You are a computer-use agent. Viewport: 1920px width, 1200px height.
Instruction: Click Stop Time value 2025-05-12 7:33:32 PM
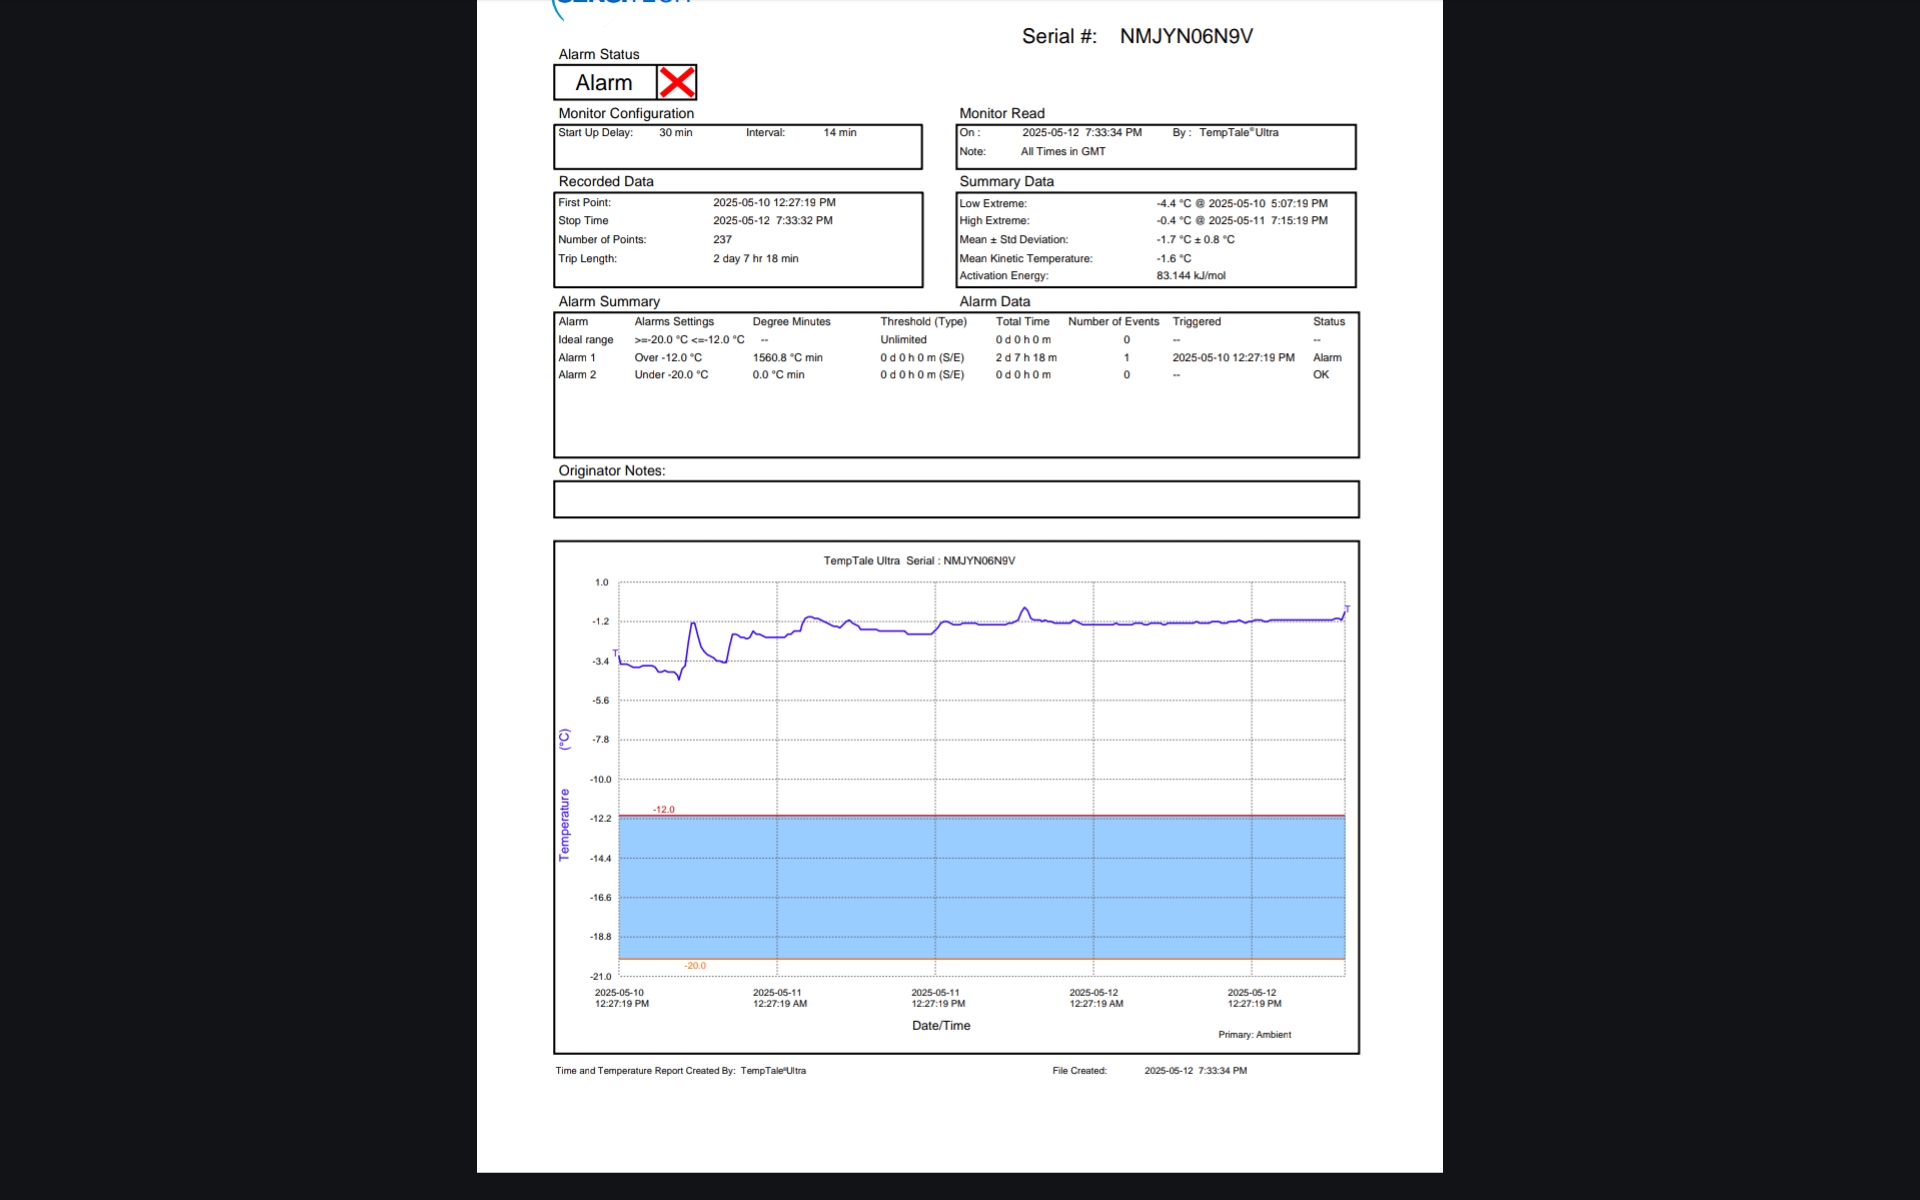(772, 221)
